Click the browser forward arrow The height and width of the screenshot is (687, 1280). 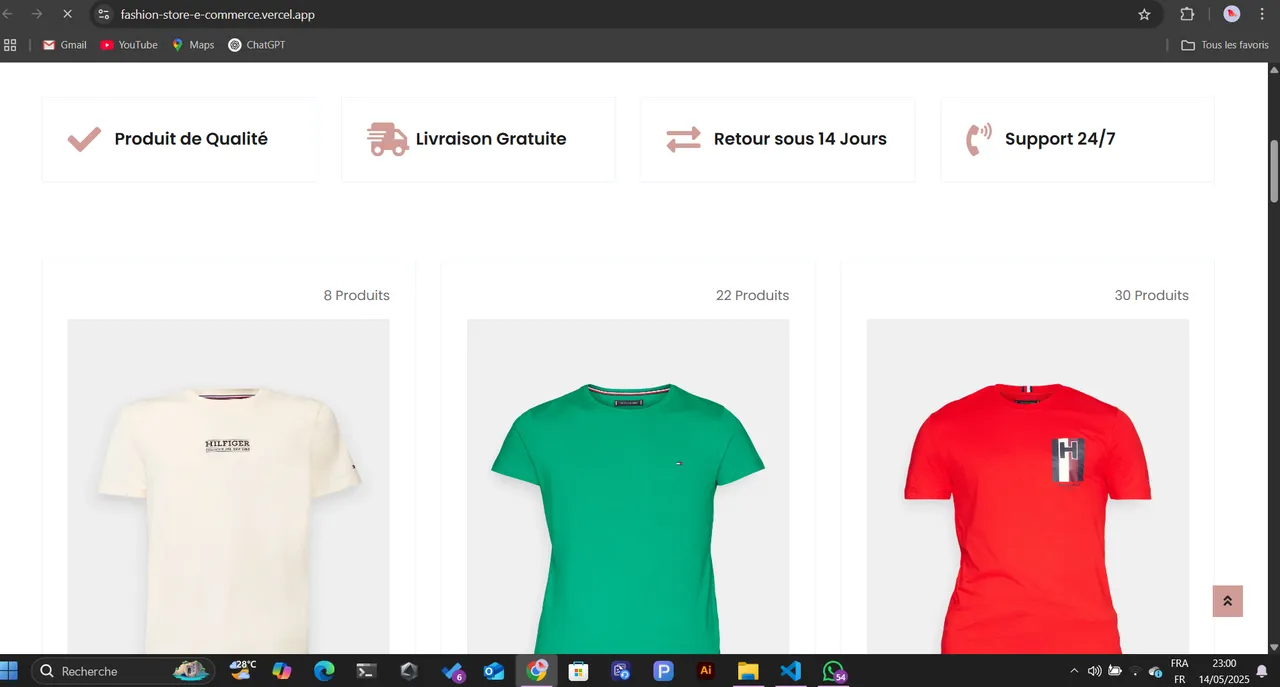tap(37, 14)
